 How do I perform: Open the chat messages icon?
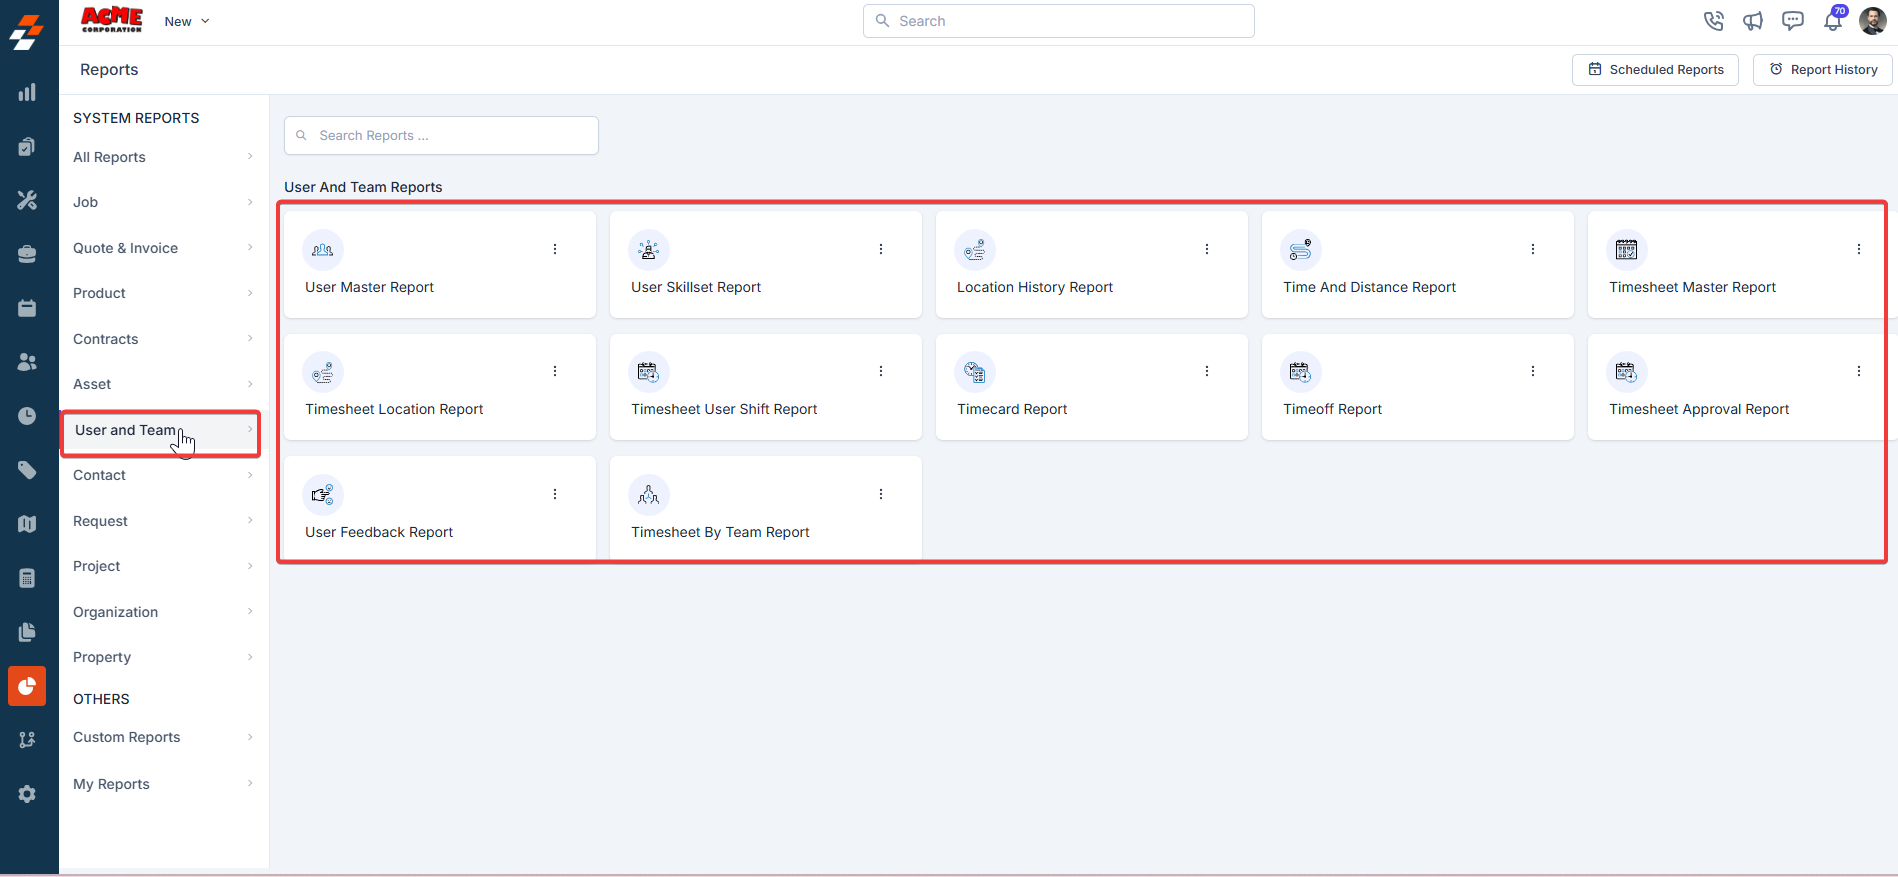click(1793, 21)
